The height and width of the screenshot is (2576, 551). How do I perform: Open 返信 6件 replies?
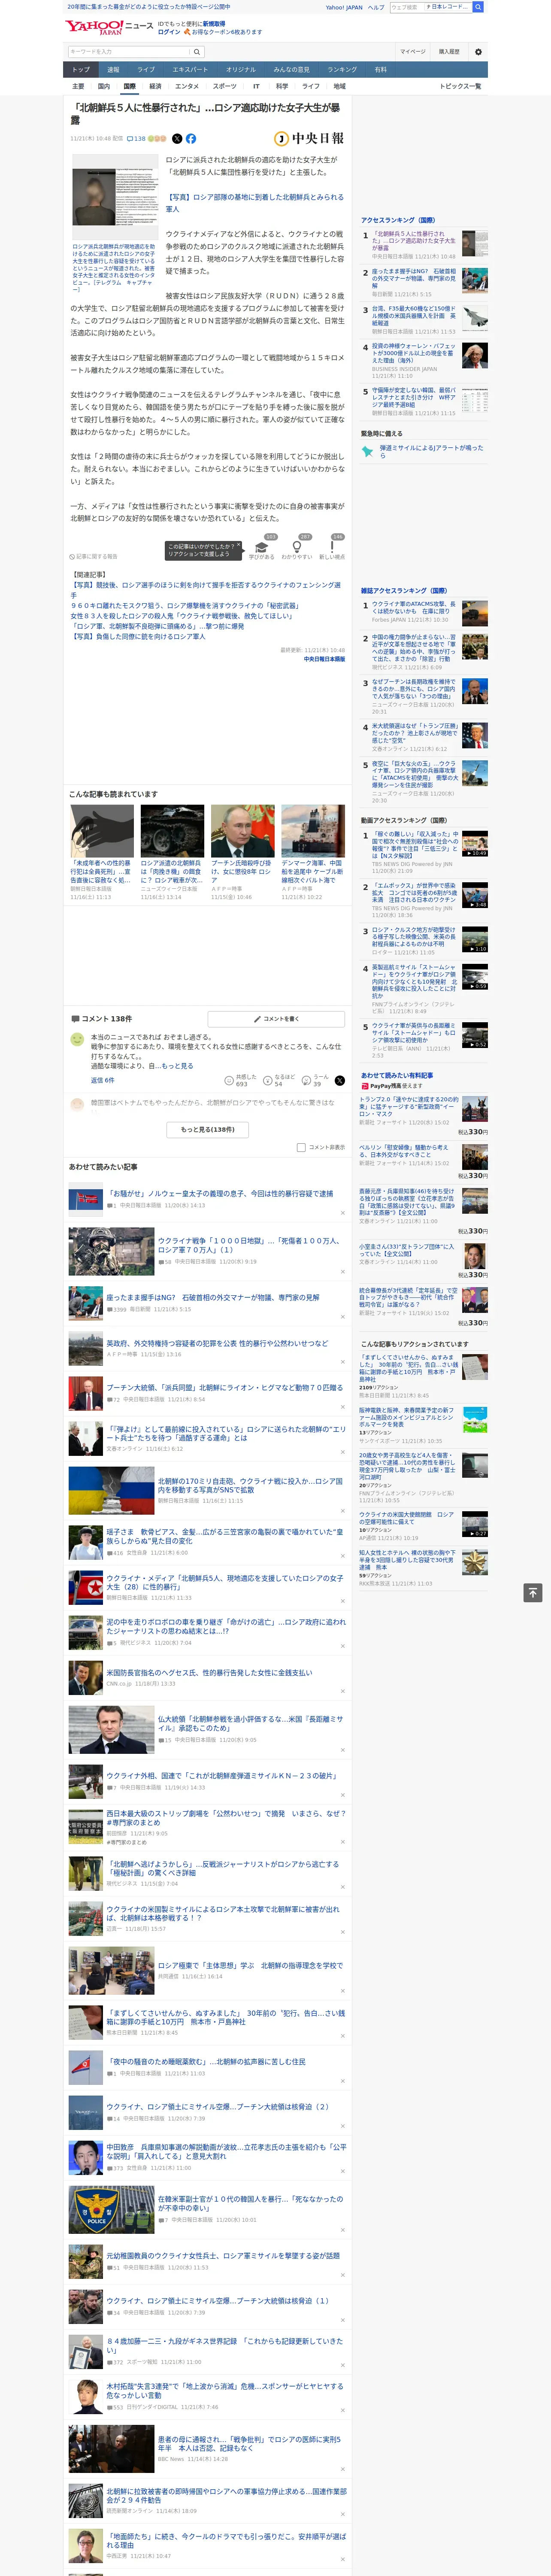(x=102, y=1080)
